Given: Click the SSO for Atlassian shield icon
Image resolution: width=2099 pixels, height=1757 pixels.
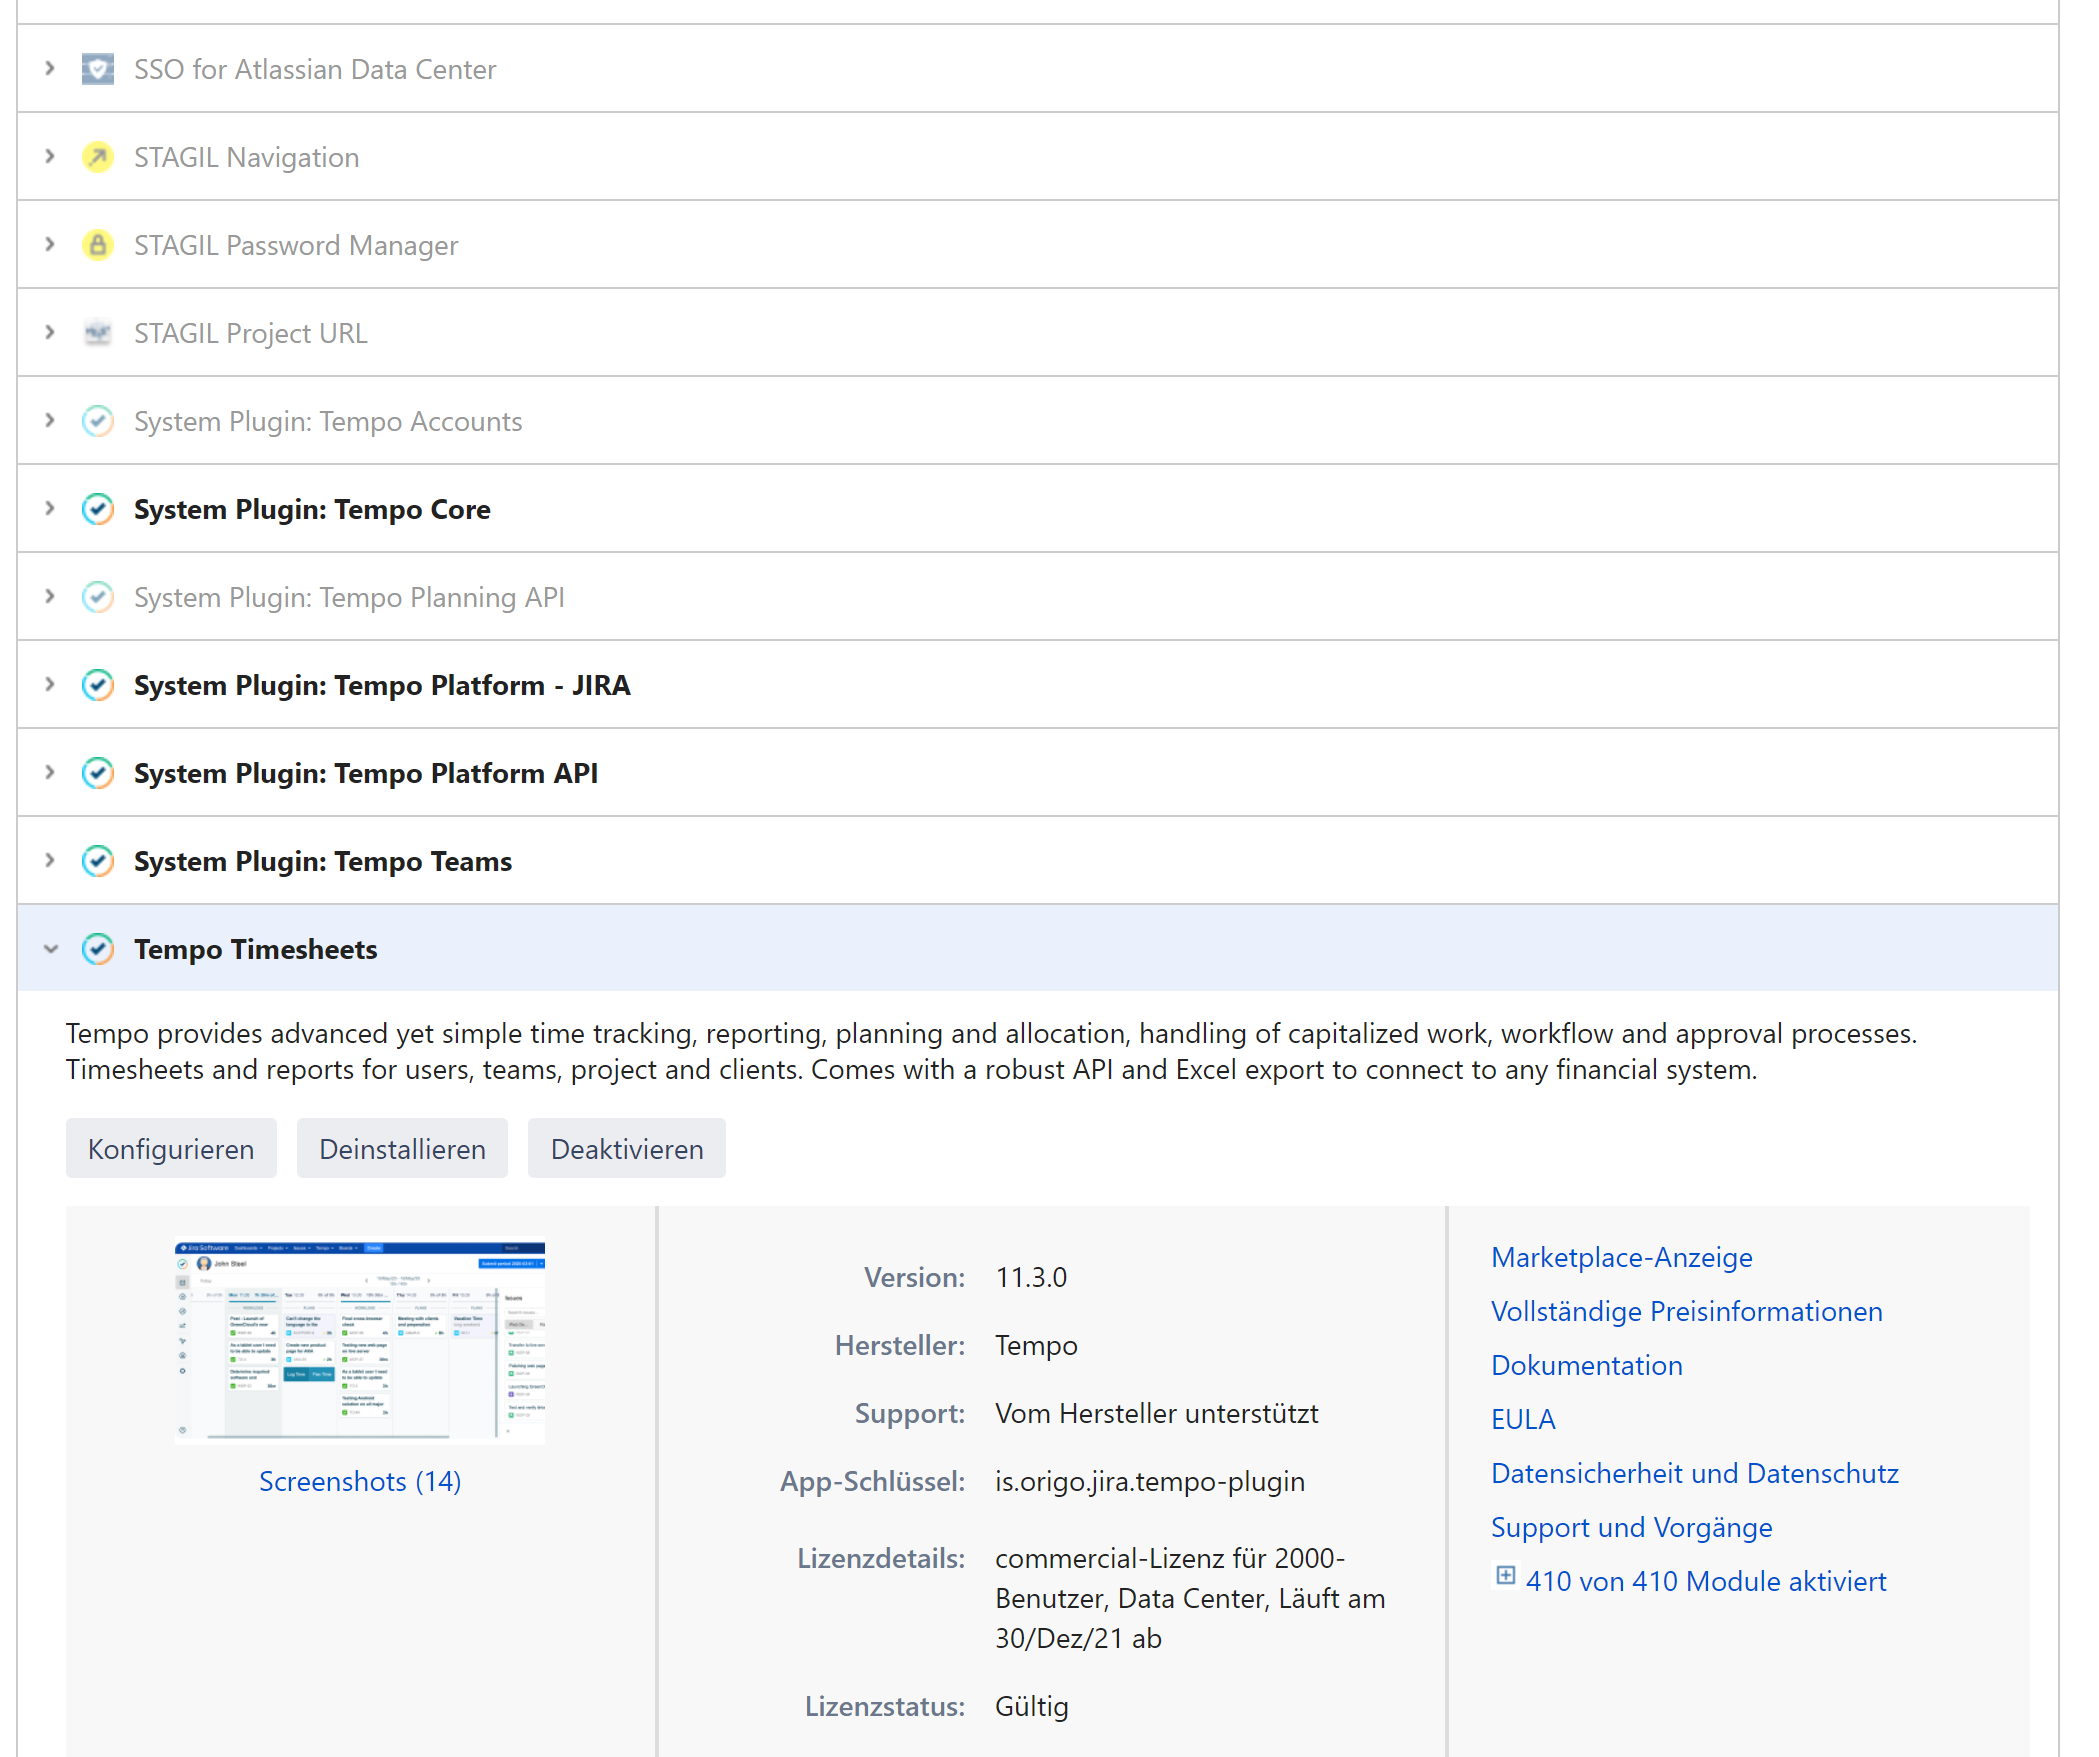Looking at the screenshot, I should click(97, 69).
